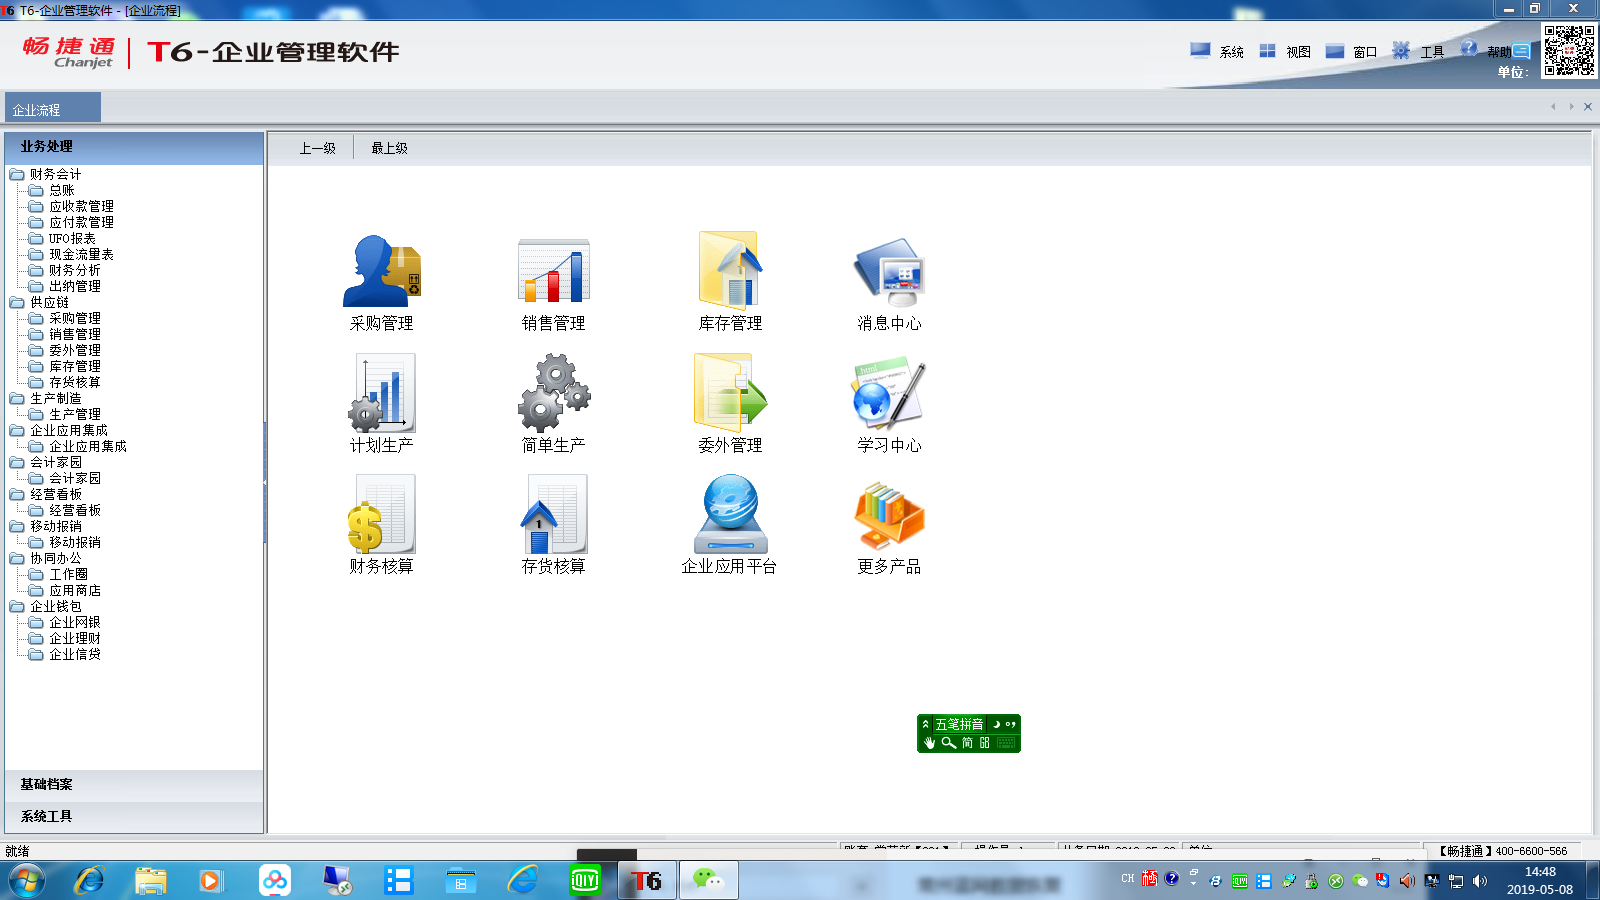Image resolution: width=1600 pixels, height=900 pixels.
Task: Click the 14:48 taskbar clock
Action: coord(1540,880)
